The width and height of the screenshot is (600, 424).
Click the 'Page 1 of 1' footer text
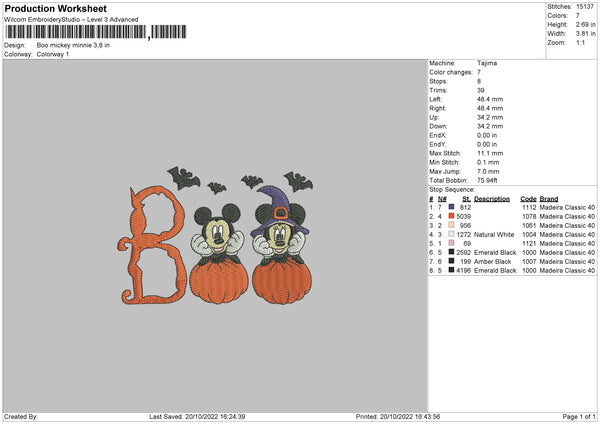579,417
